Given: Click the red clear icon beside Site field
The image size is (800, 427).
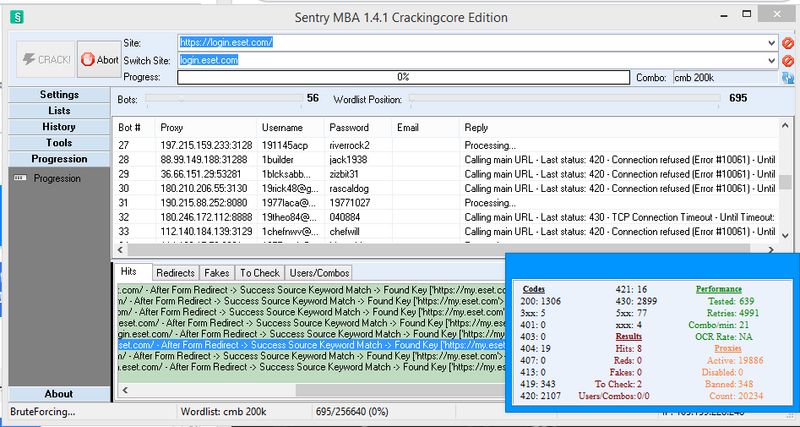Looking at the screenshot, I should (x=788, y=43).
